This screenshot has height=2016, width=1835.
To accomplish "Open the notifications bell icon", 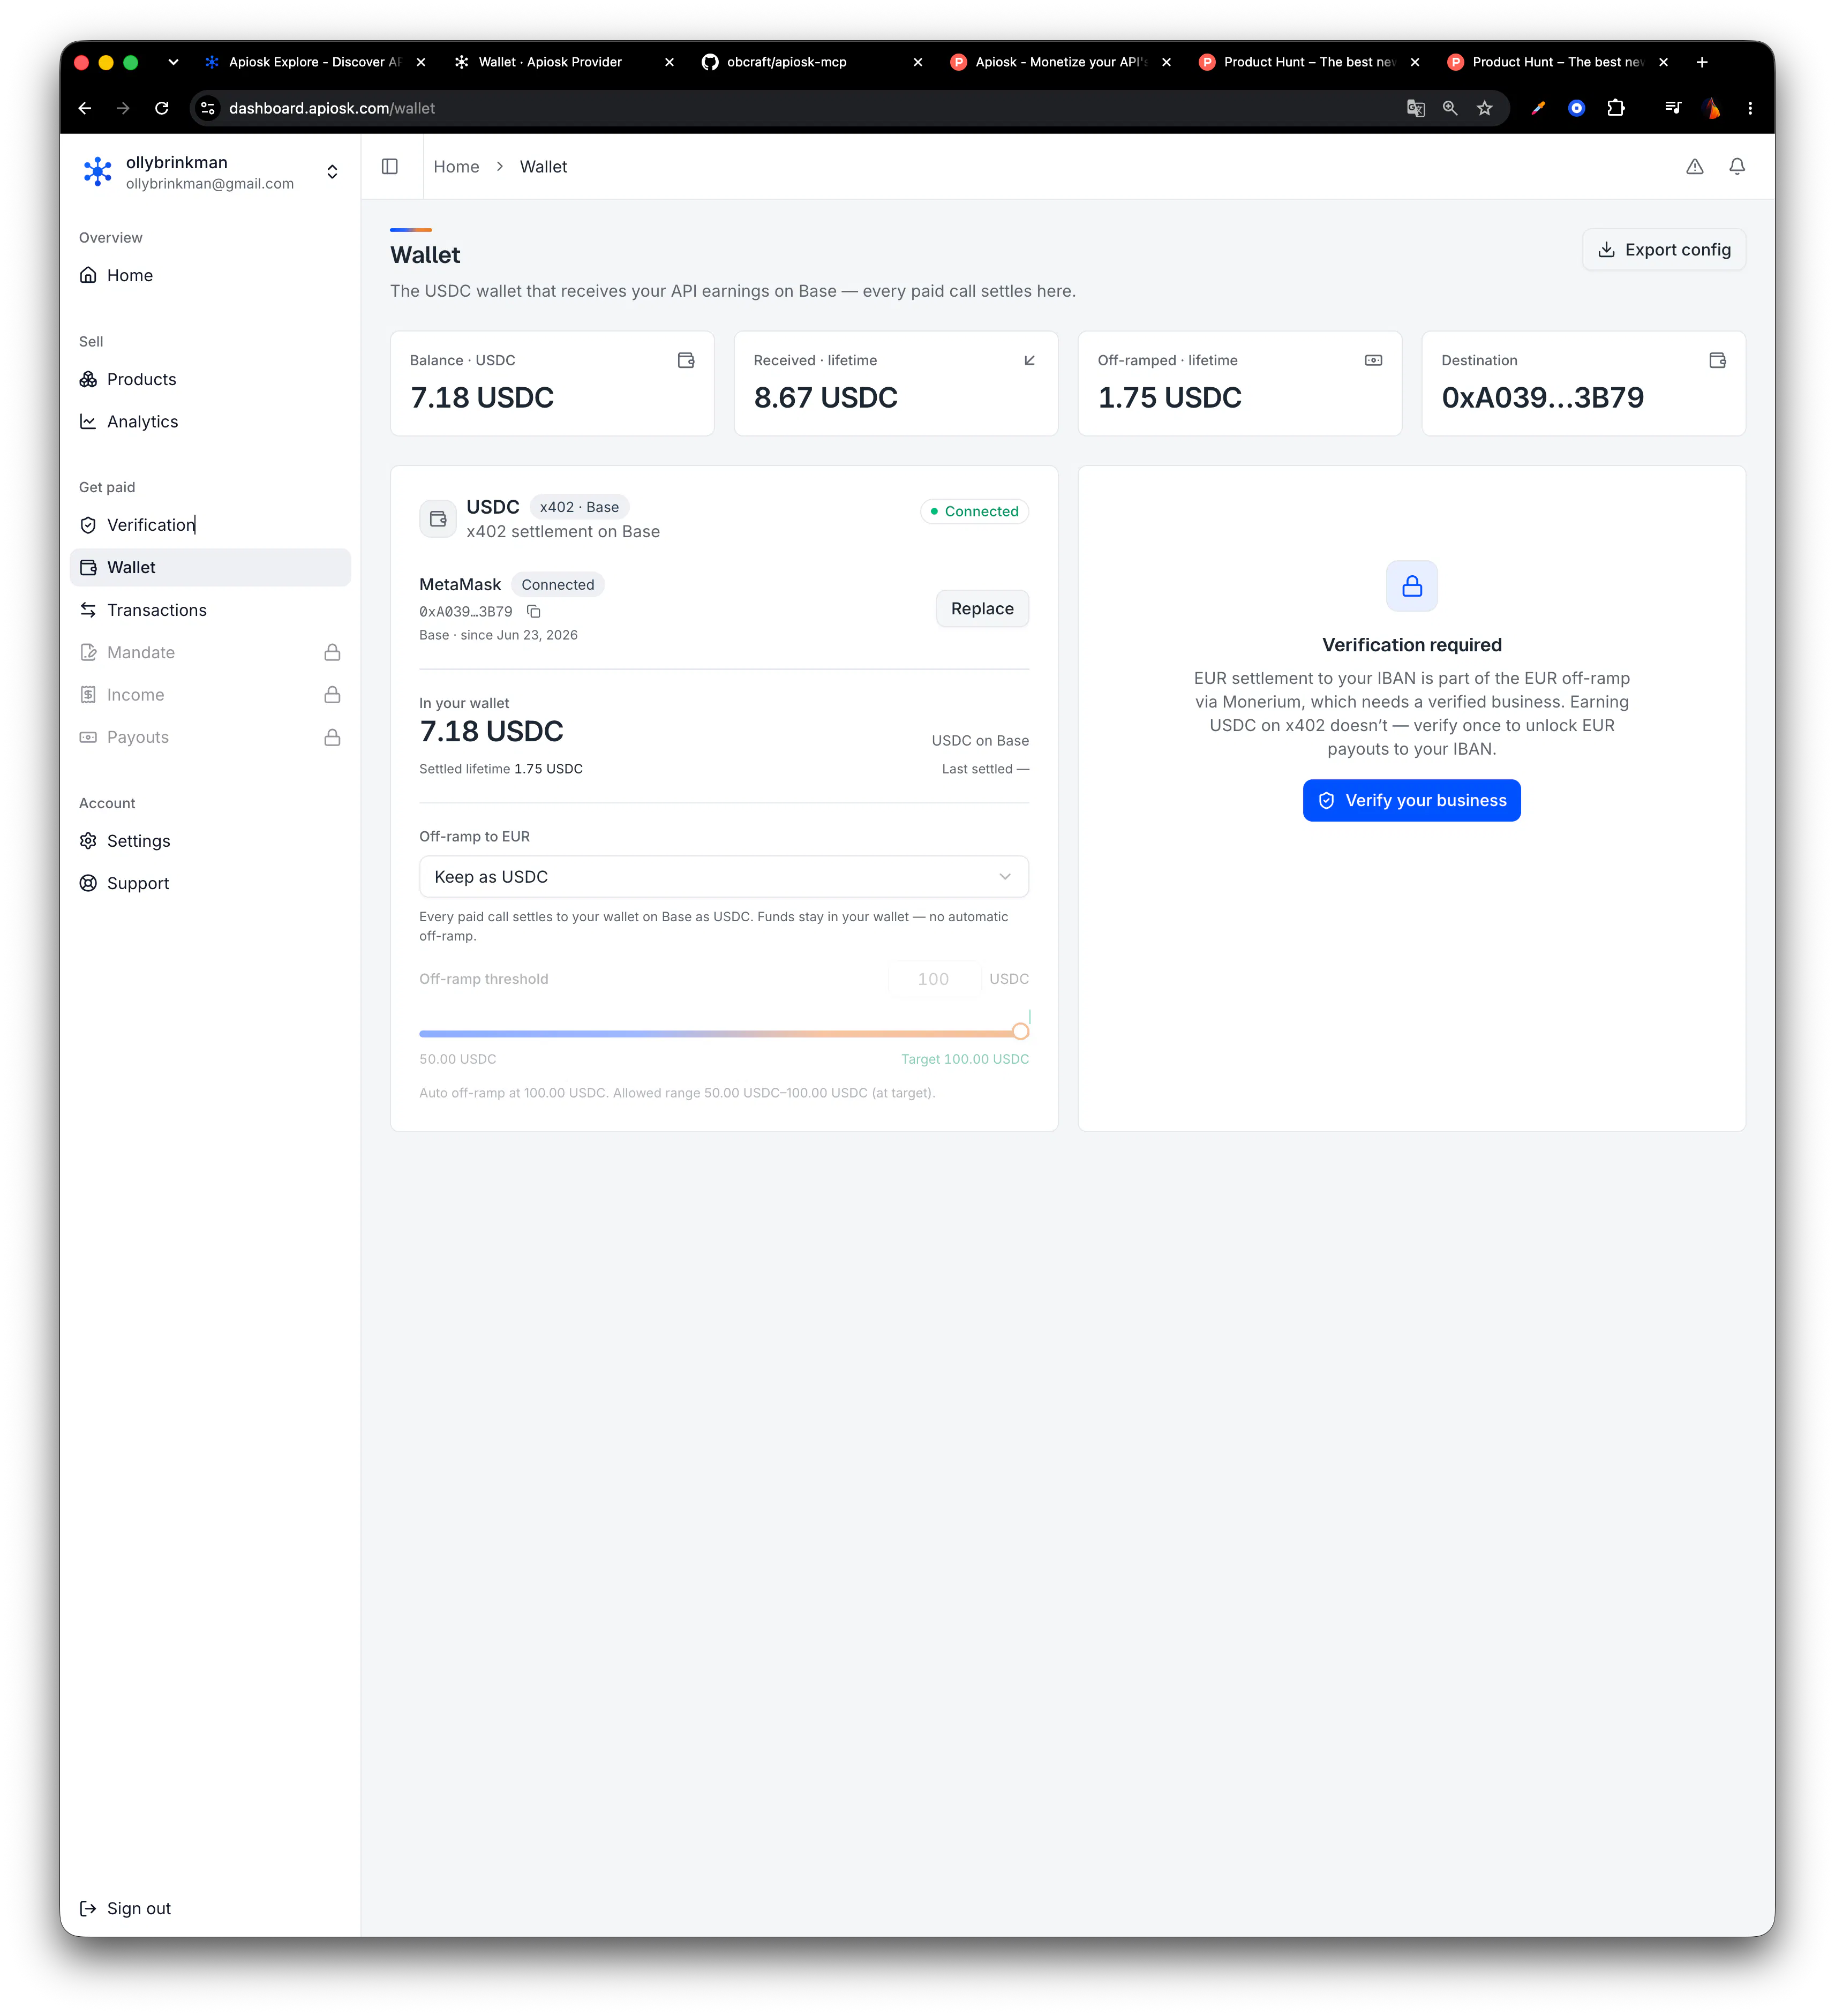I will (1737, 166).
